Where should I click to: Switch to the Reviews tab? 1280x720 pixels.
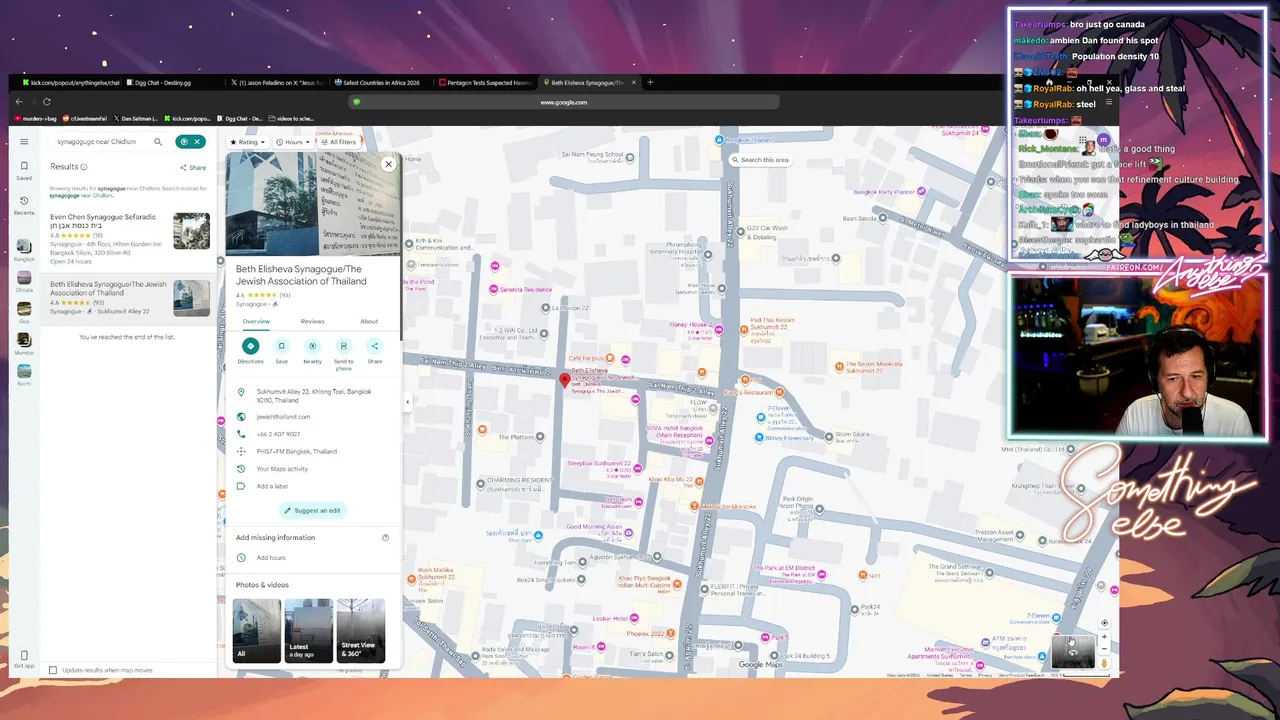click(x=313, y=321)
